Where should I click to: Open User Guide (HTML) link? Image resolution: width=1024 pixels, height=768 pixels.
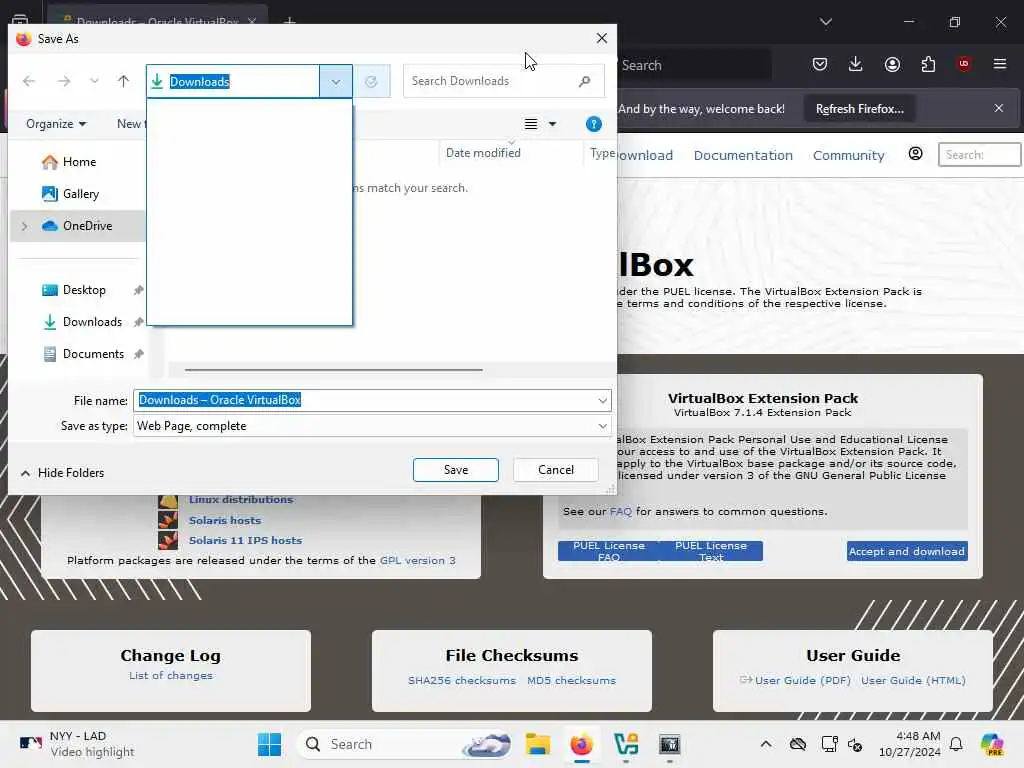[x=913, y=680]
